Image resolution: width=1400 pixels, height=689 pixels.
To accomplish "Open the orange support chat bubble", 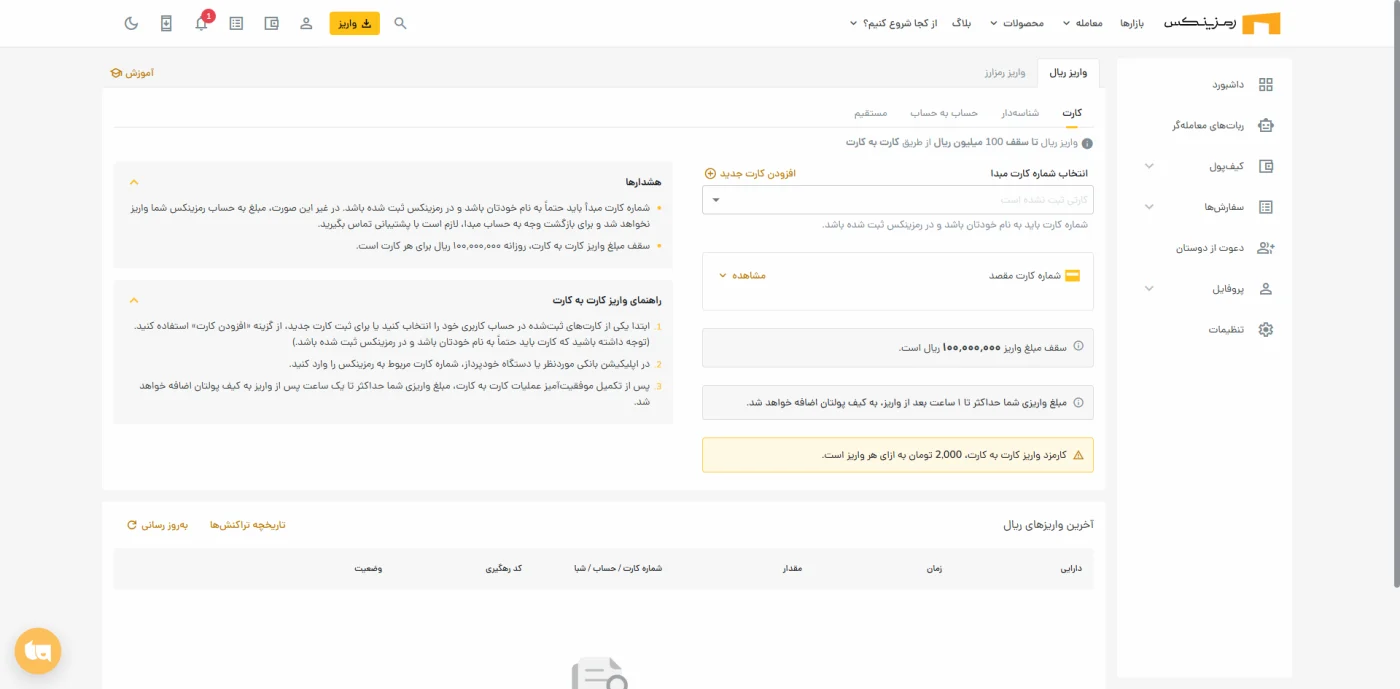I will tap(38, 651).
